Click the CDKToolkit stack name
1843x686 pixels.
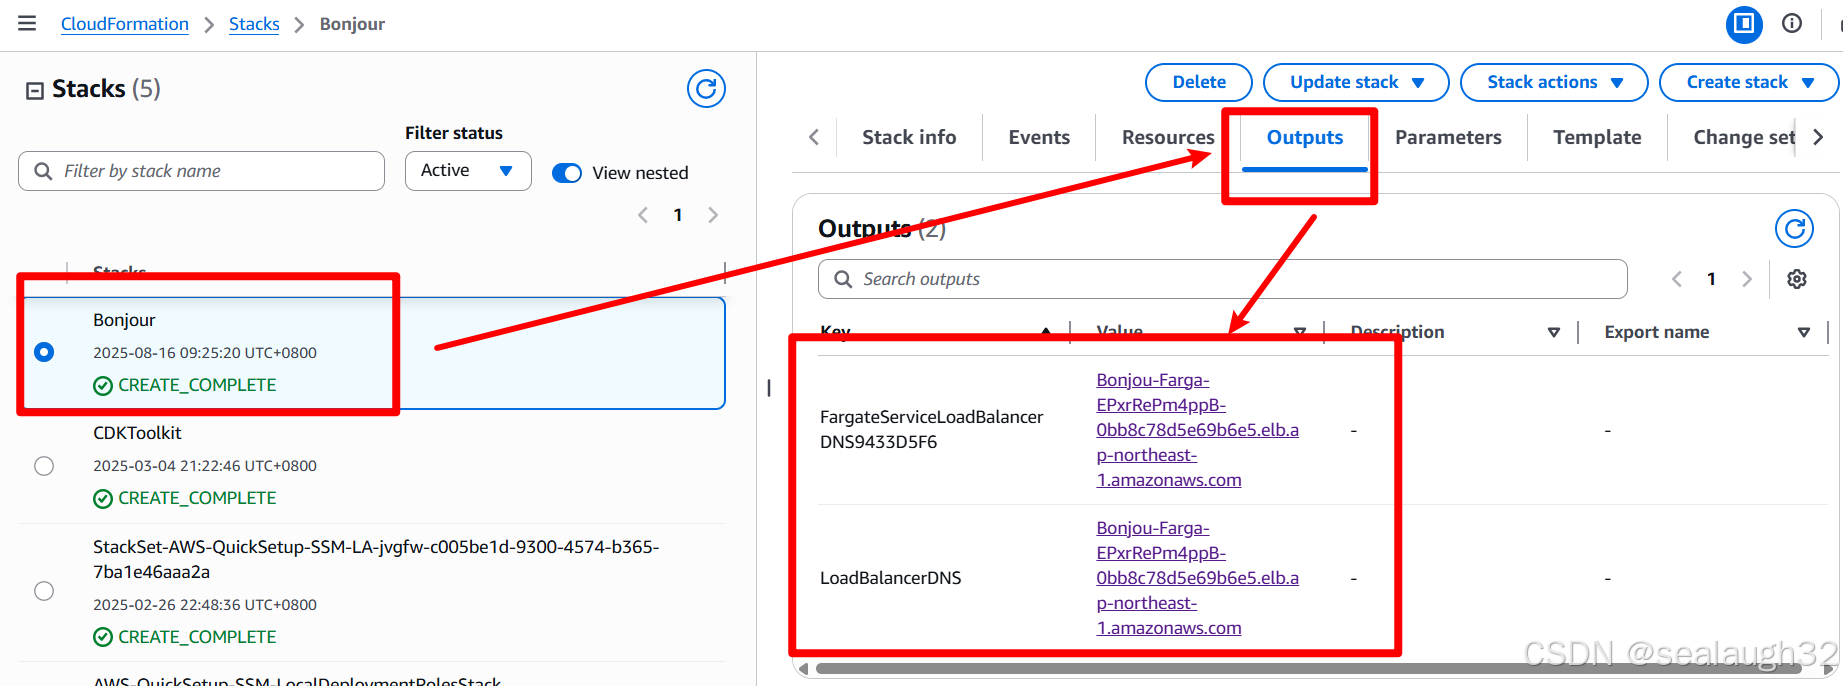click(x=137, y=433)
